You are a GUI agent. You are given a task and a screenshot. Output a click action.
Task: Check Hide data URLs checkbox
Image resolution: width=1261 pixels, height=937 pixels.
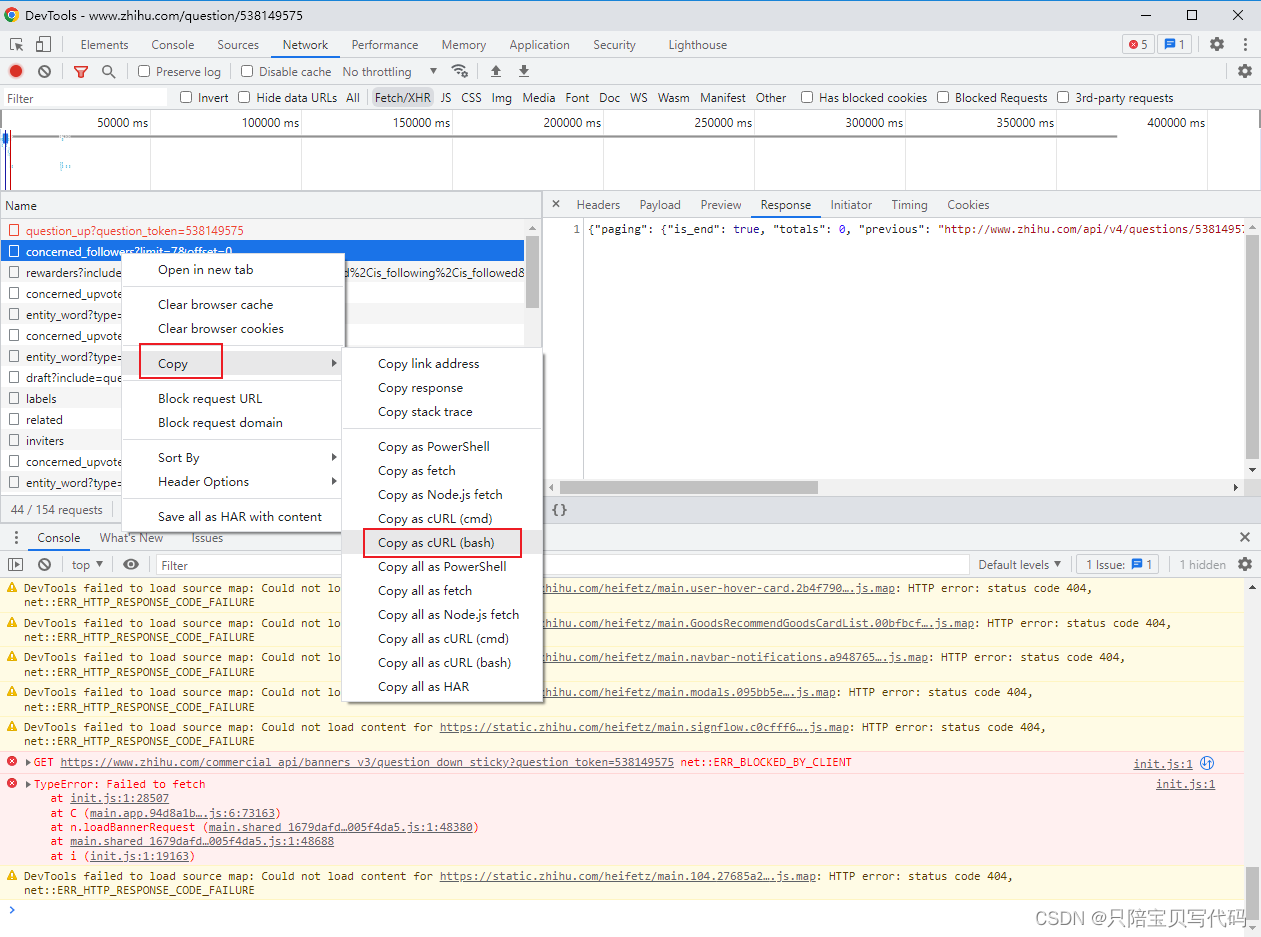pyautogui.click(x=244, y=97)
